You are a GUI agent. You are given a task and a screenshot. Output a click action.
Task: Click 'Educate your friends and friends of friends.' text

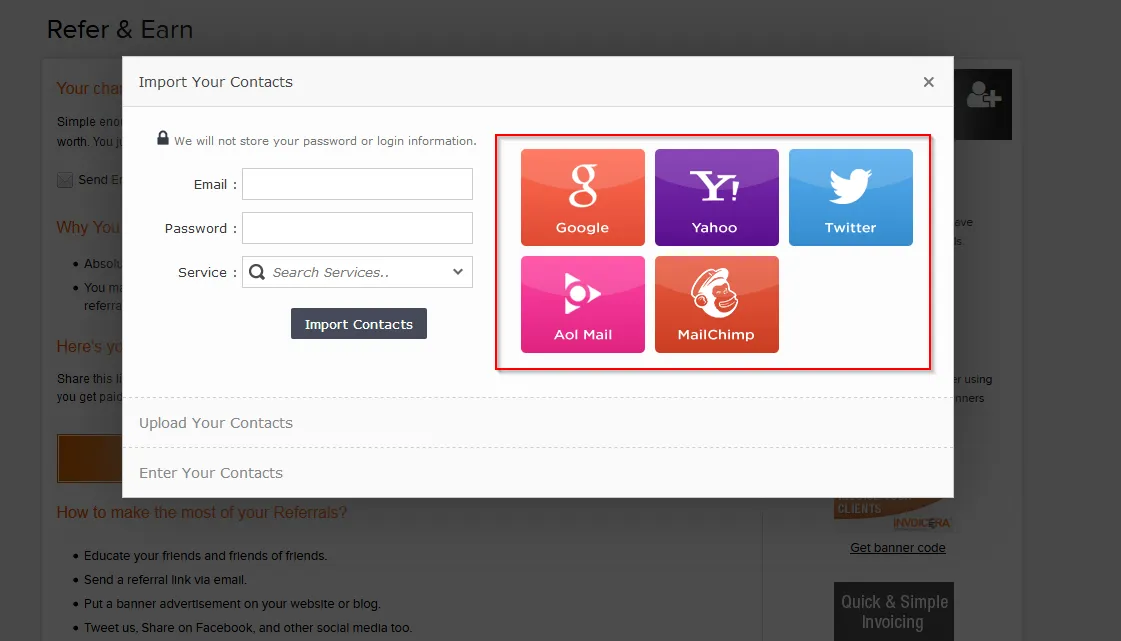205,555
